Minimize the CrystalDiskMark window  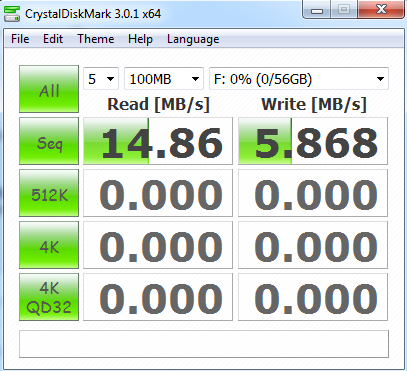point(317,9)
